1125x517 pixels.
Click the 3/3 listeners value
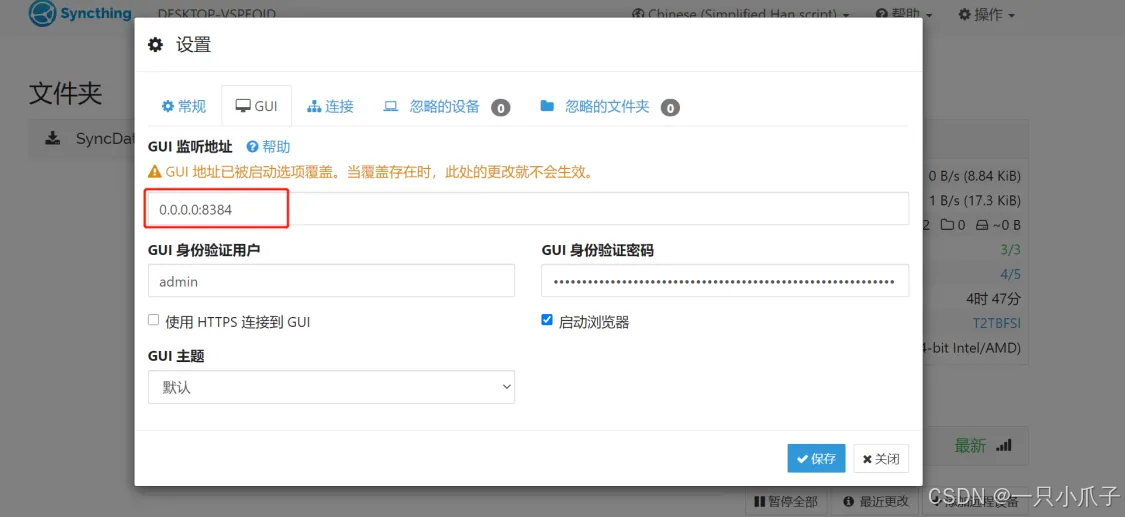[x=1010, y=250]
